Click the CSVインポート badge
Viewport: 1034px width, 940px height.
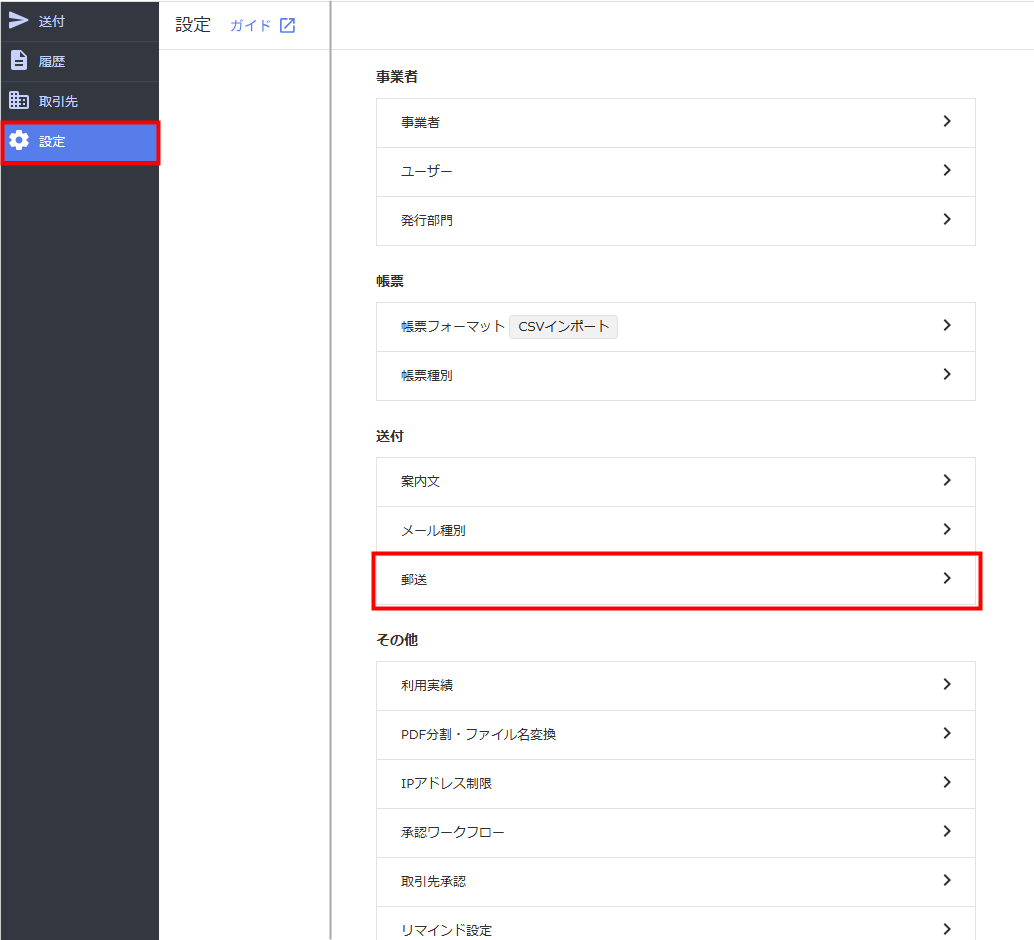click(x=563, y=327)
